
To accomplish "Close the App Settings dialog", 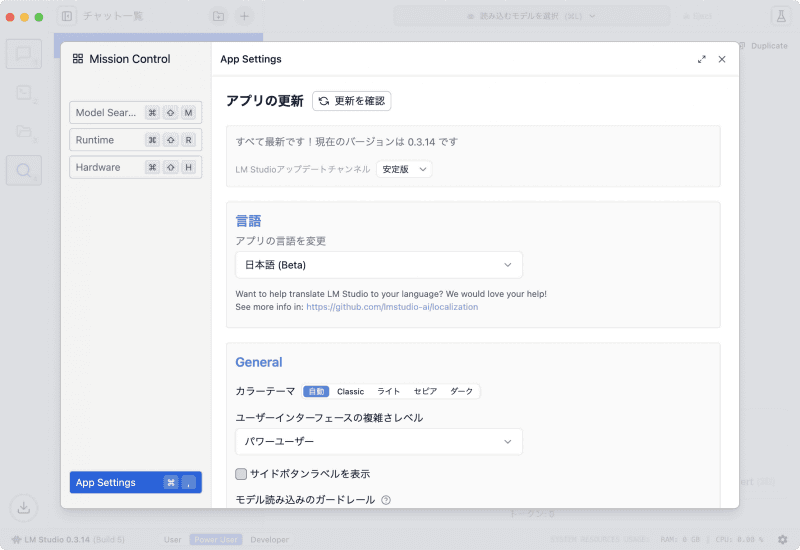I will pyautogui.click(x=722, y=59).
